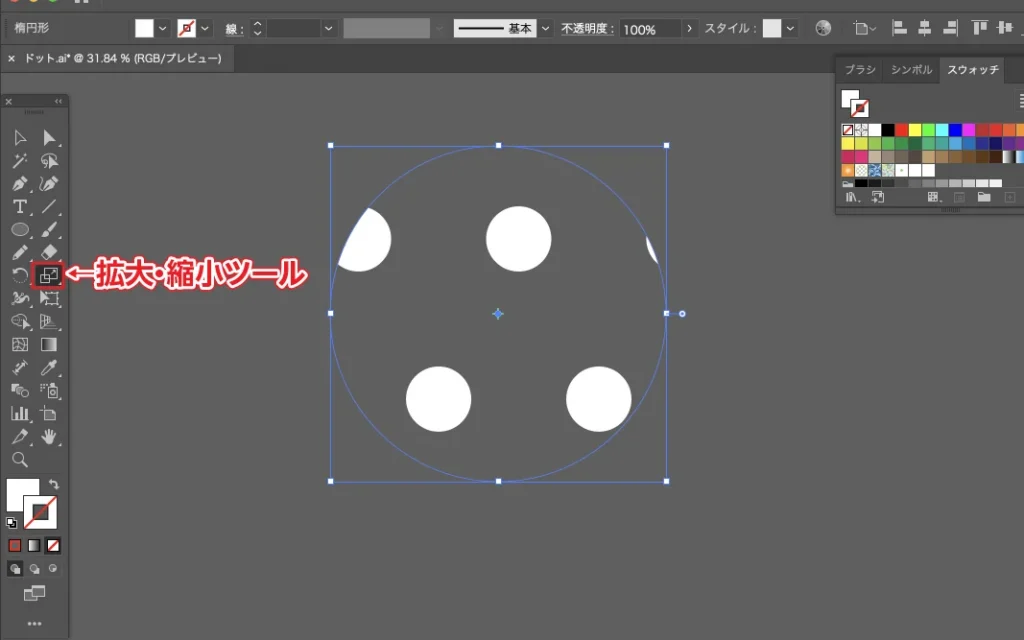Viewport: 1024px width, 640px height.
Task: Set paint mode to None in toolbar
Action: (x=54, y=545)
